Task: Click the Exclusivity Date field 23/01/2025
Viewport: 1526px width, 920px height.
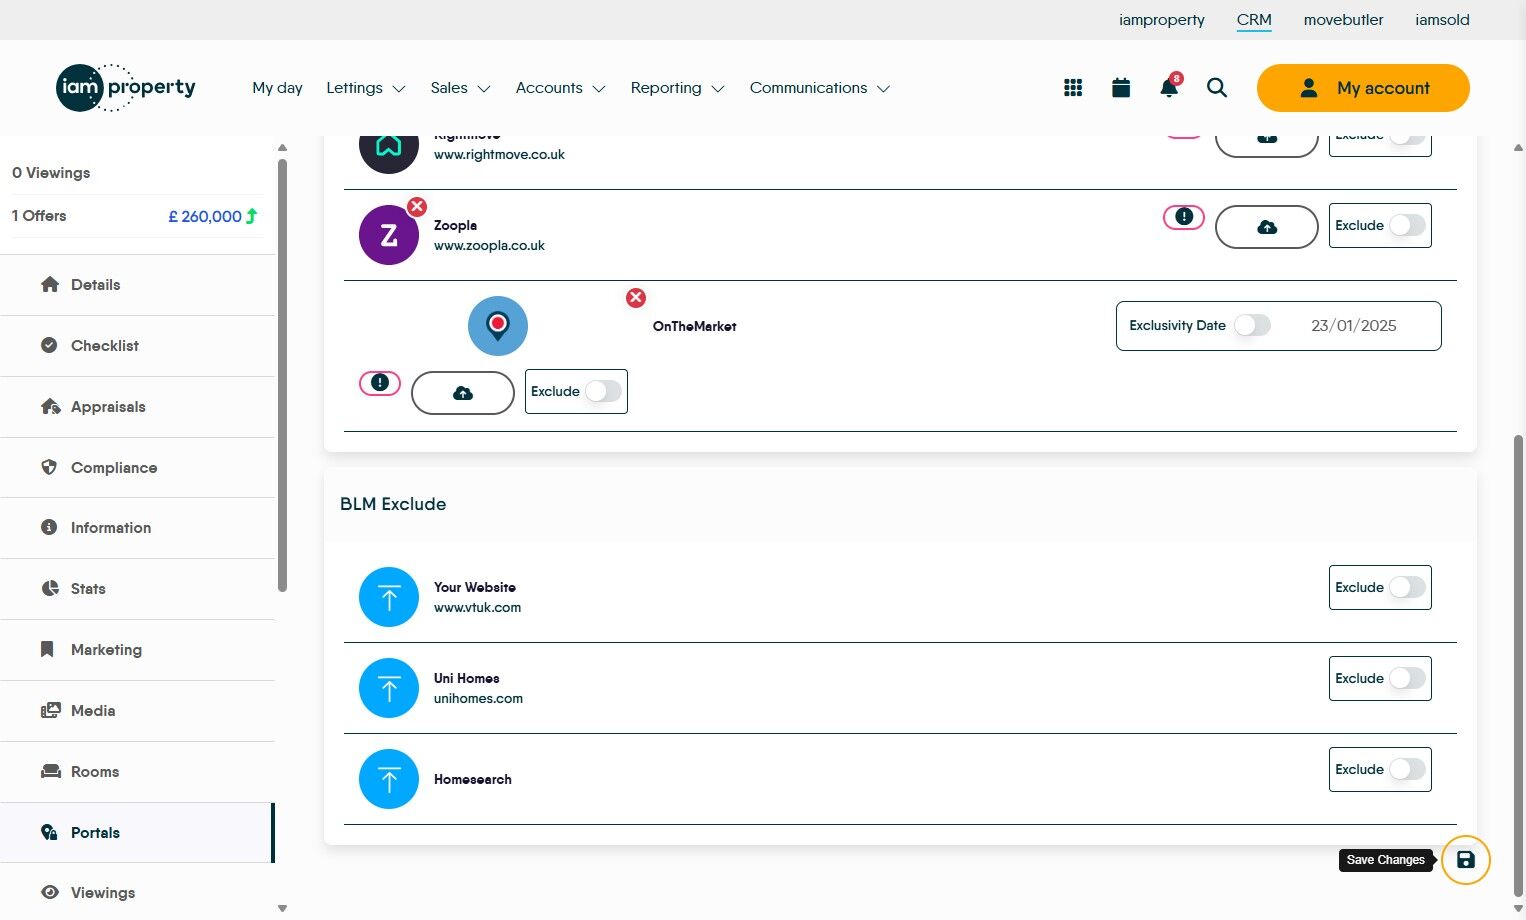Action: click(1354, 326)
